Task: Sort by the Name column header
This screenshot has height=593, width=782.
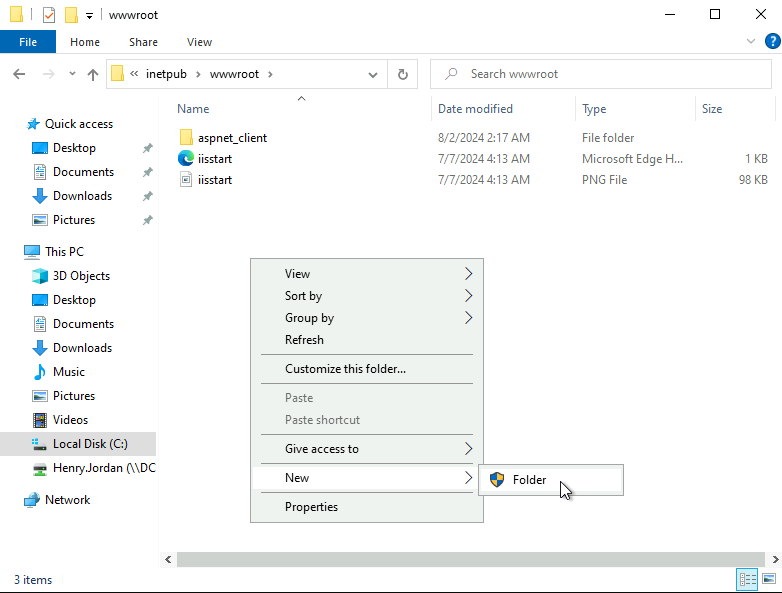Action: pyautogui.click(x=193, y=109)
